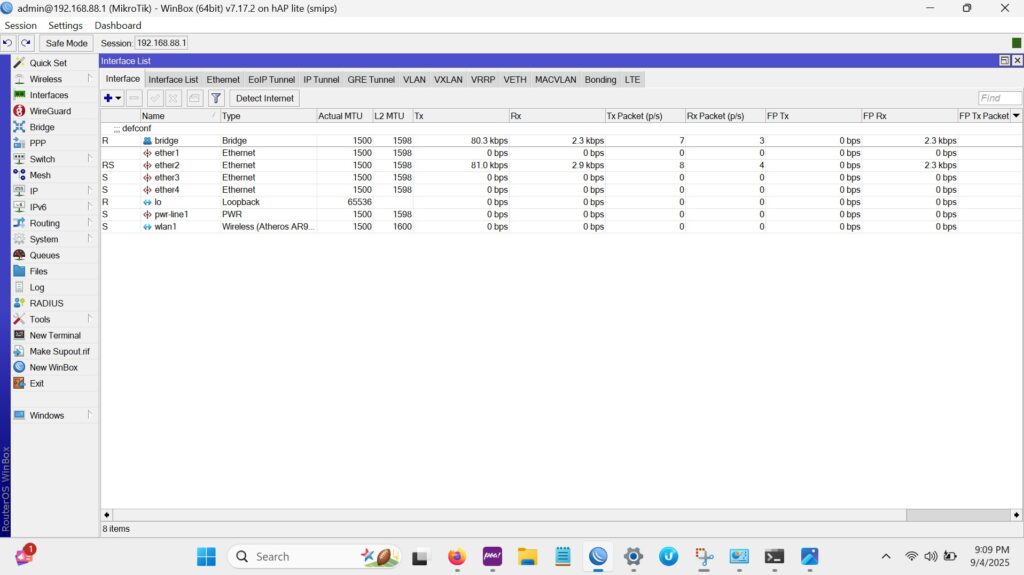1024x575 pixels.
Task: Switch to the Bonding tab
Action: tap(600, 80)
